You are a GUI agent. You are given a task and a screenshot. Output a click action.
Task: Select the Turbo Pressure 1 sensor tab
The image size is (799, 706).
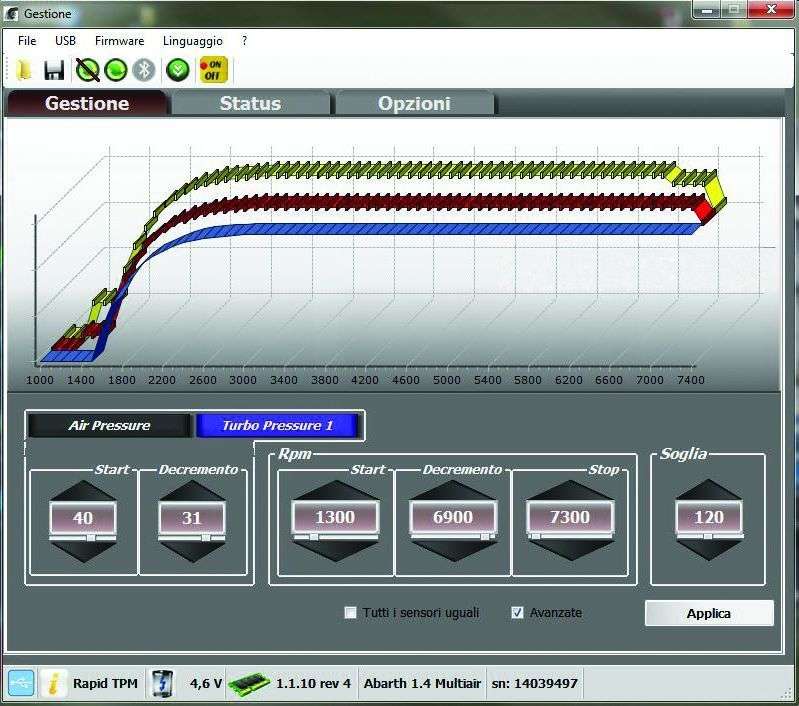[x=278, y=426]
